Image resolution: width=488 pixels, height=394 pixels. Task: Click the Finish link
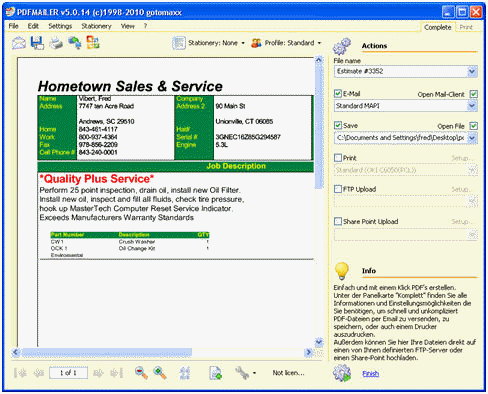(x=371, y=374)
